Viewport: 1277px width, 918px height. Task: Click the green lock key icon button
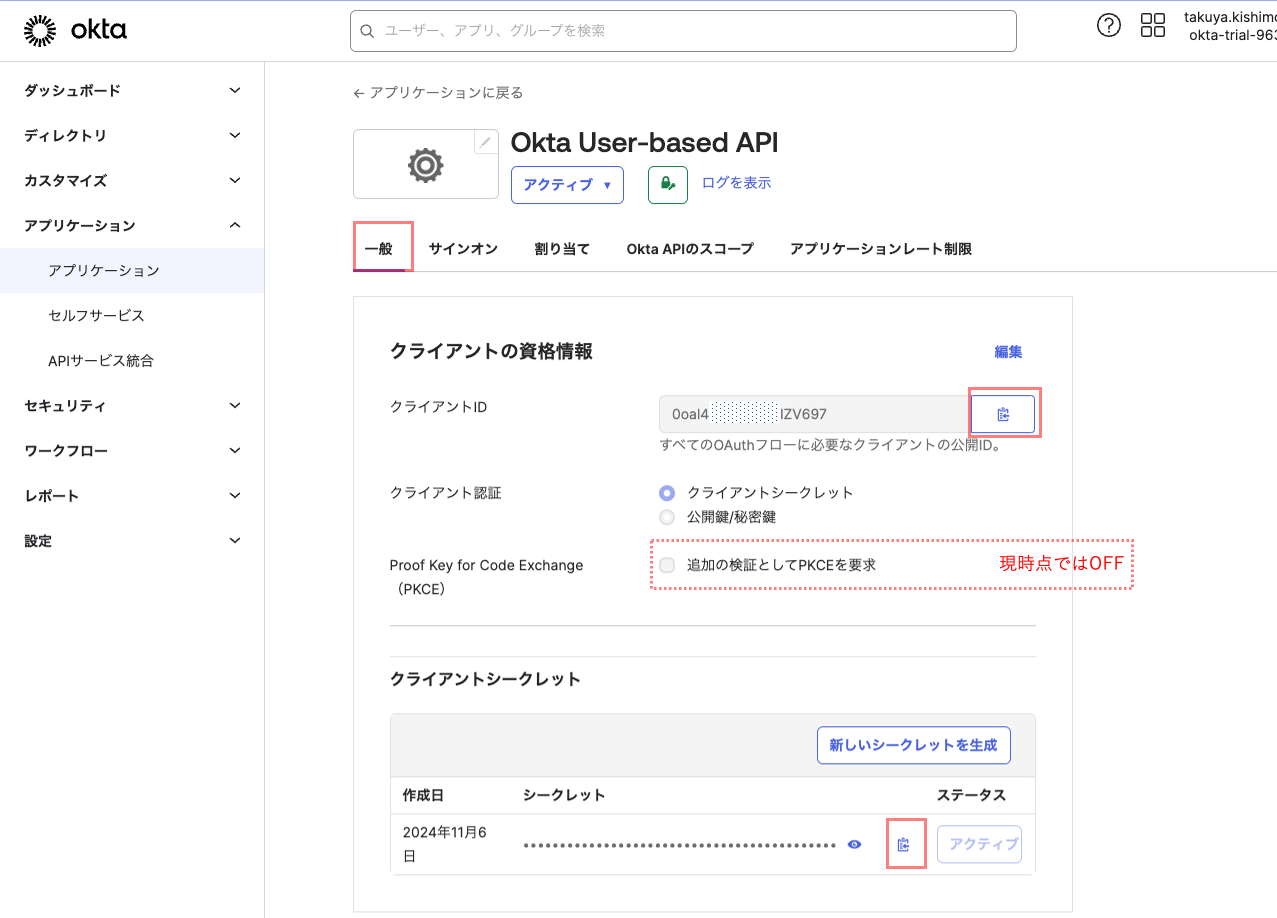coord(667,185)
